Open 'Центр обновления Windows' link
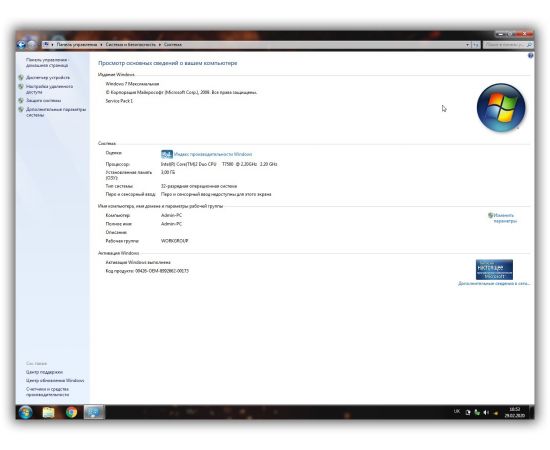Viewport: 550px width, 450px height. point(55,381)
